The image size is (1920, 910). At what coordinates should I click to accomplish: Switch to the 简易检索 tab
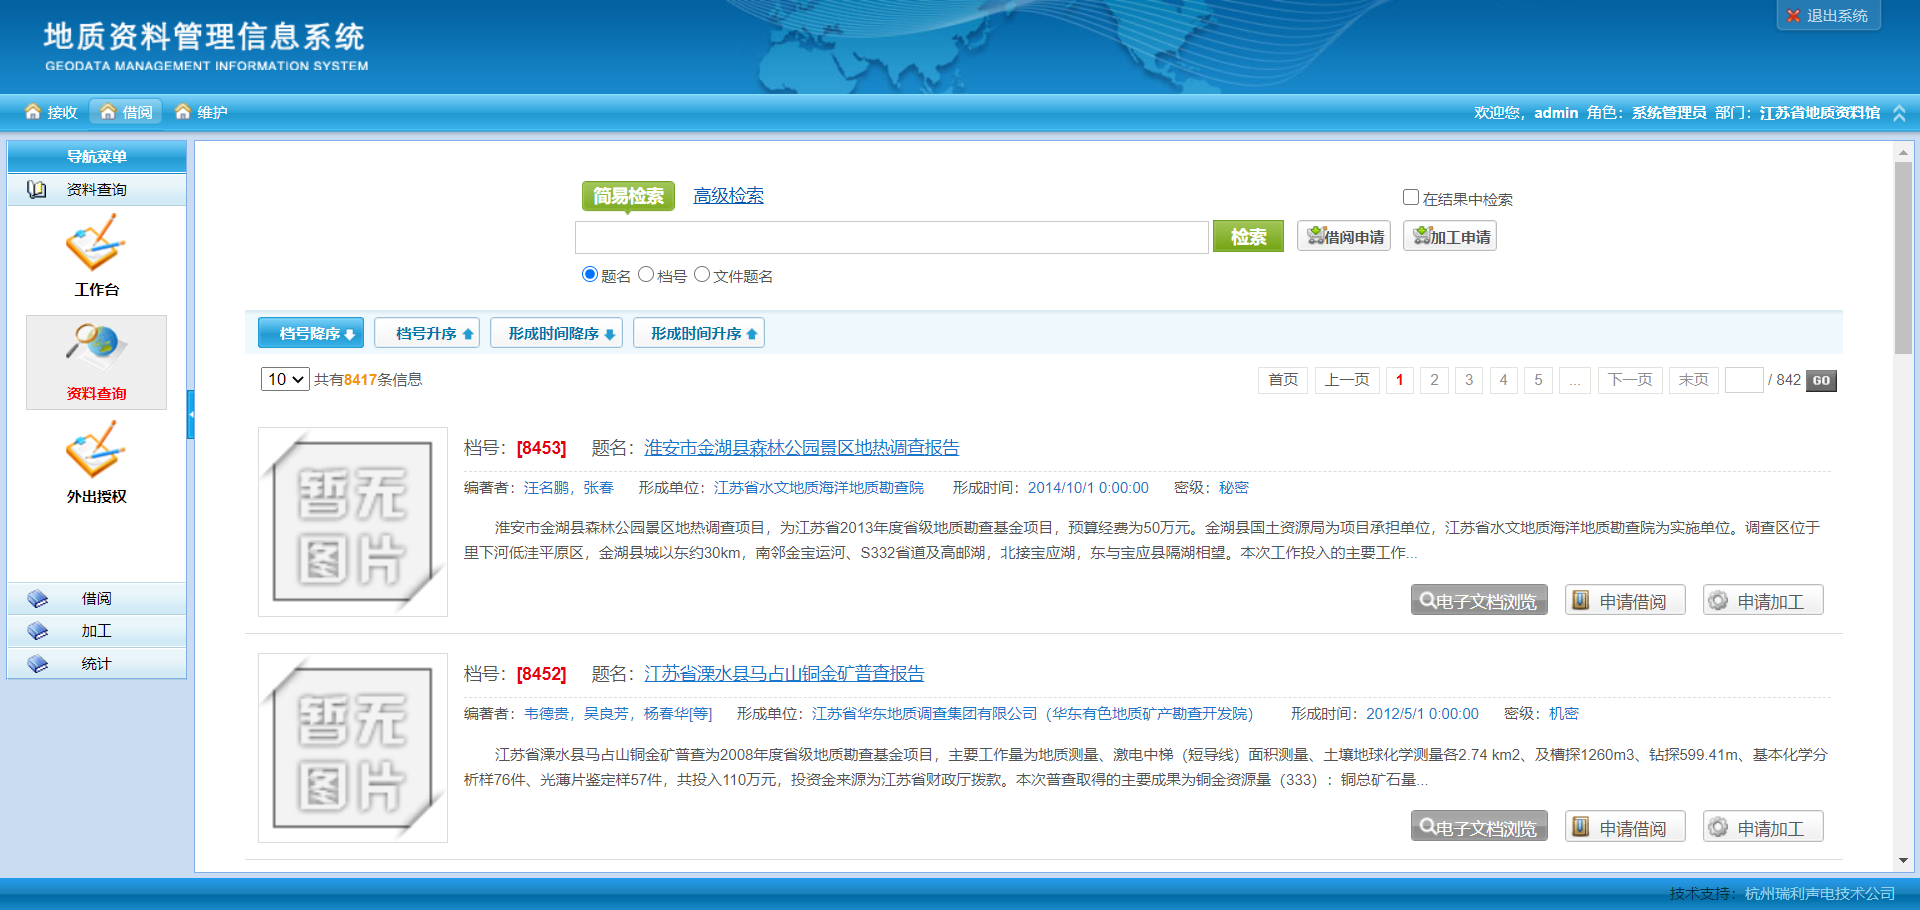point(628,196)
